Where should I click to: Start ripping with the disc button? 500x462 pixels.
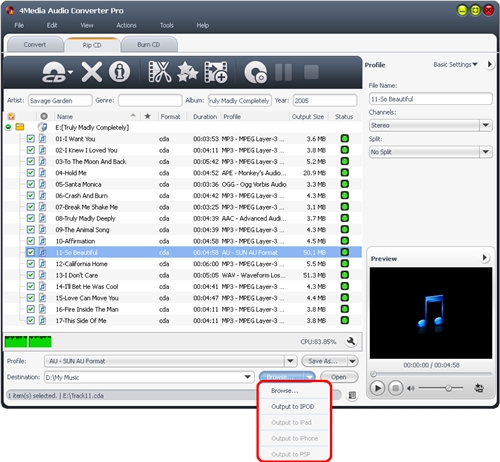[256, 72]
